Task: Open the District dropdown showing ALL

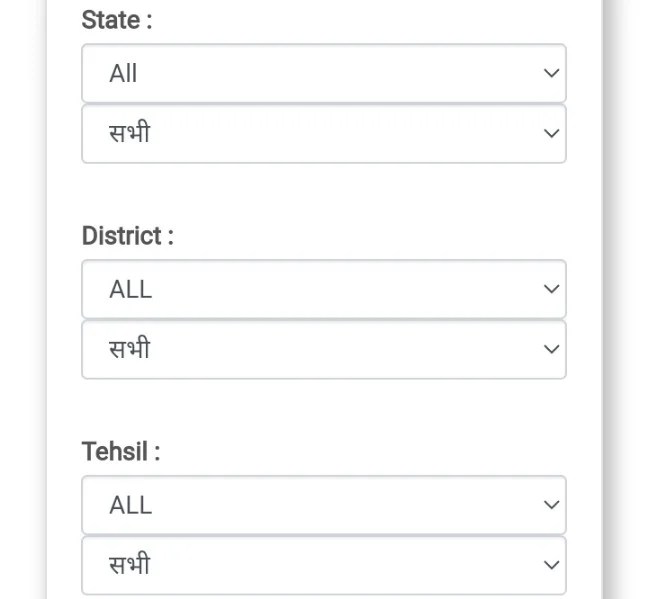Action: pyautogui.click(x=323, y=289)
